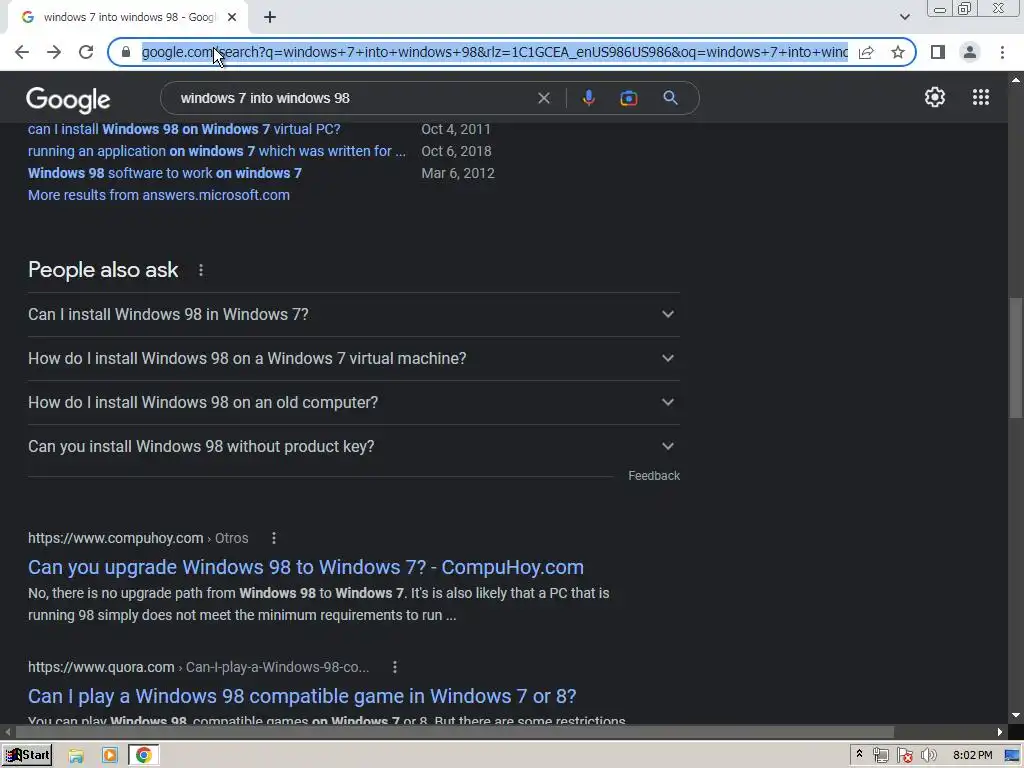
Task: Open the Chrome profile avatar menu
Action: click(x=970, y=52)
